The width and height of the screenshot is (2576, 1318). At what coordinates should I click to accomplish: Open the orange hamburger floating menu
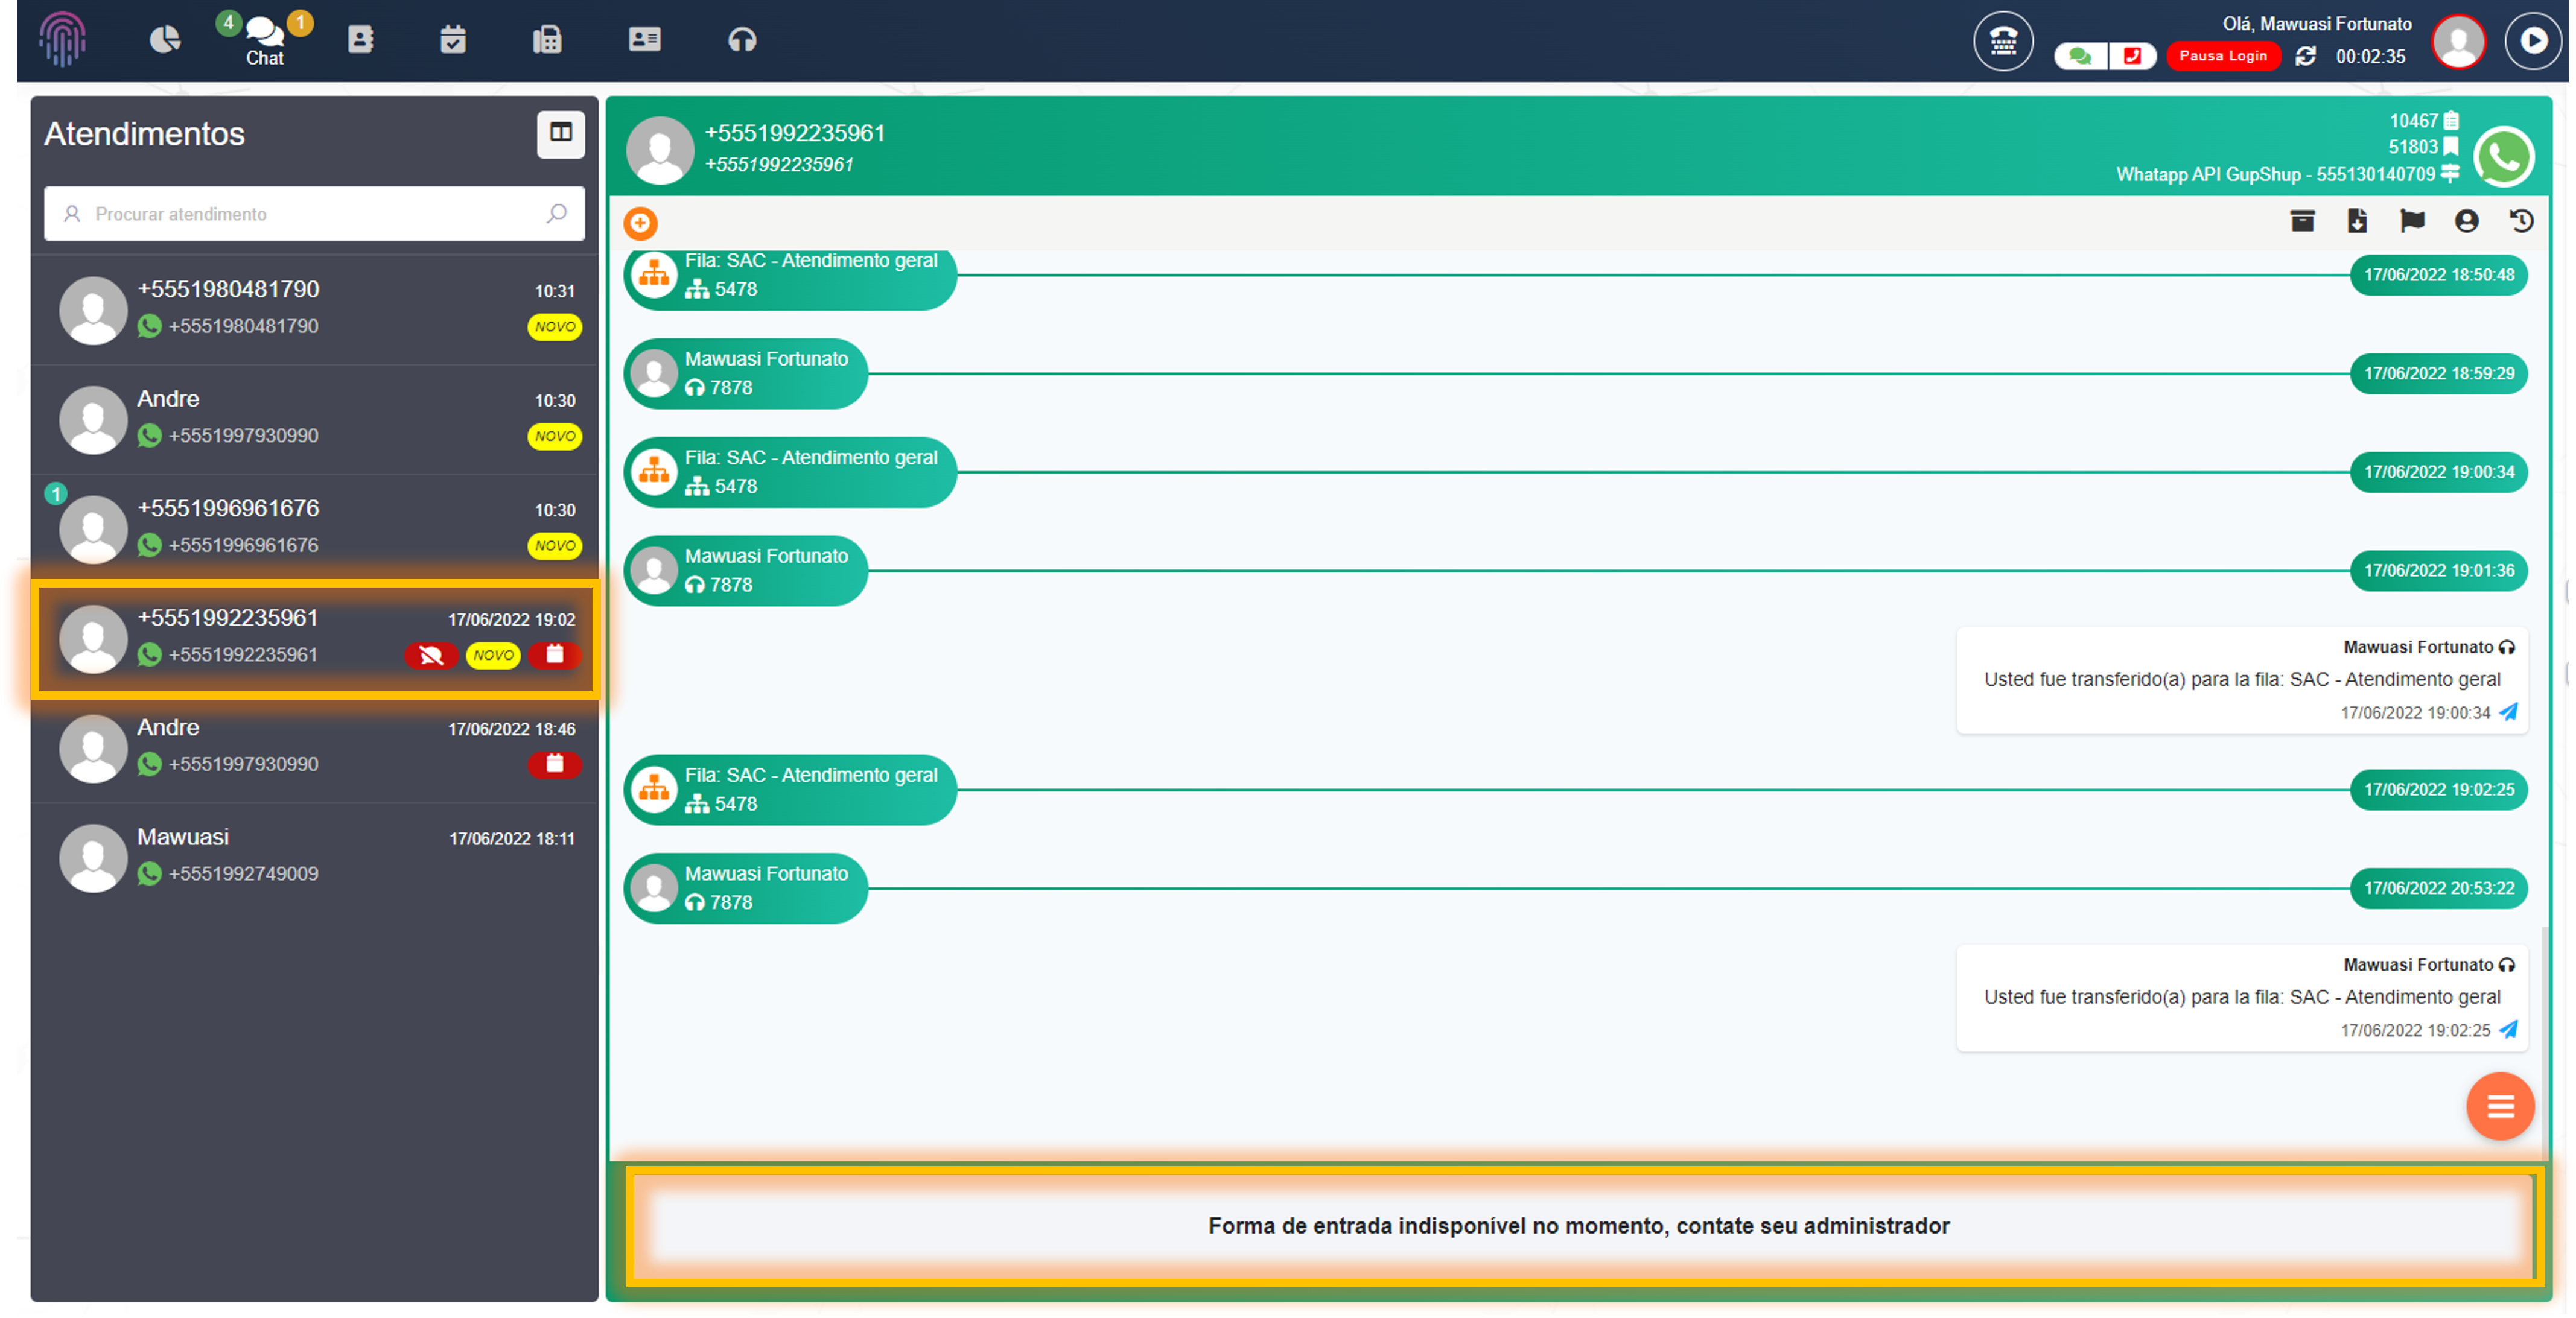pyautogui.click(x=2500, y=1107)
